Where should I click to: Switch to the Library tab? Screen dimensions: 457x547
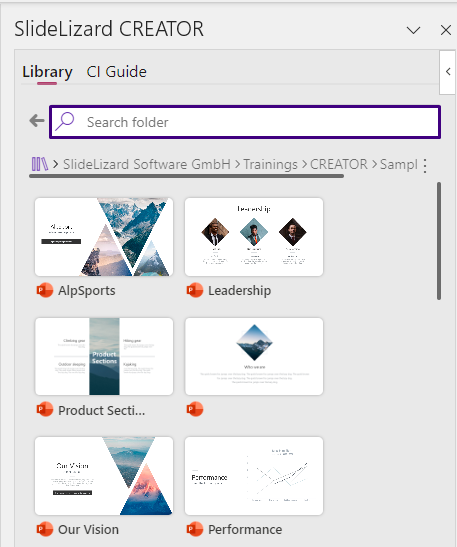pyautogui.click(x=47, y=72)
